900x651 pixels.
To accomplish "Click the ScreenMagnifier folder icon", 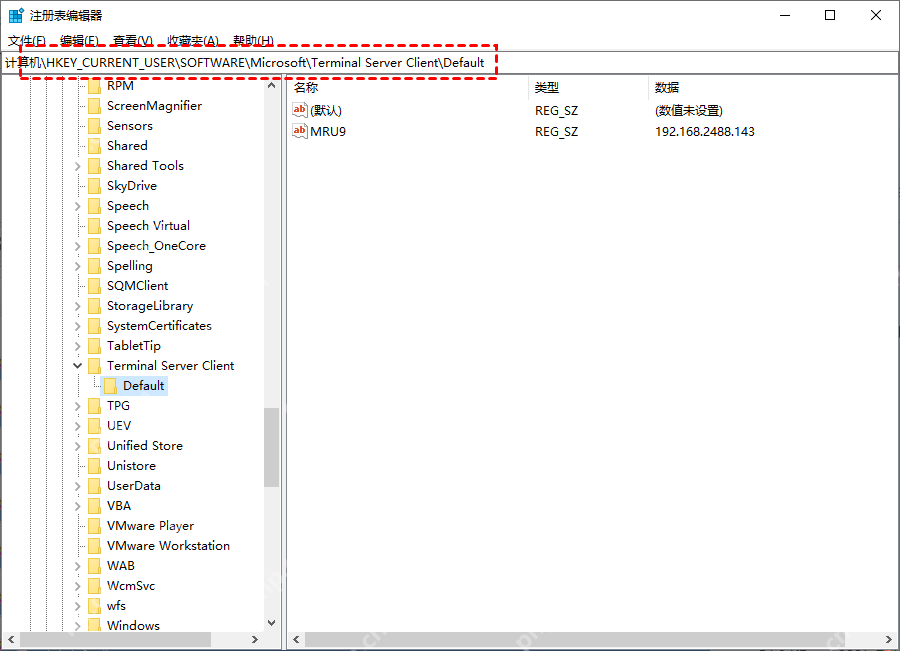I will click(x=95, y=106).
